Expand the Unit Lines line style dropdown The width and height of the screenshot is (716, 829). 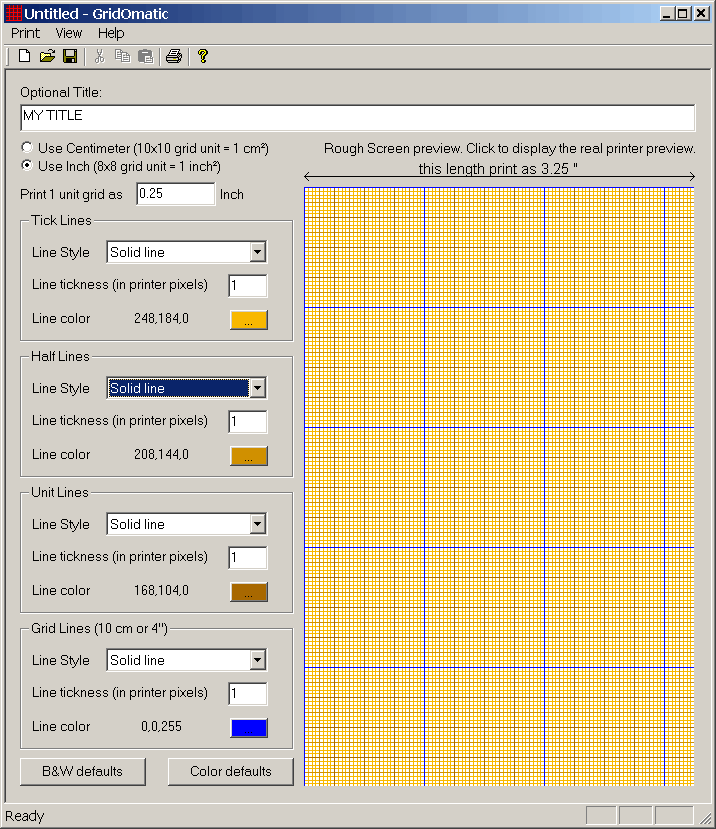(257, 525)
